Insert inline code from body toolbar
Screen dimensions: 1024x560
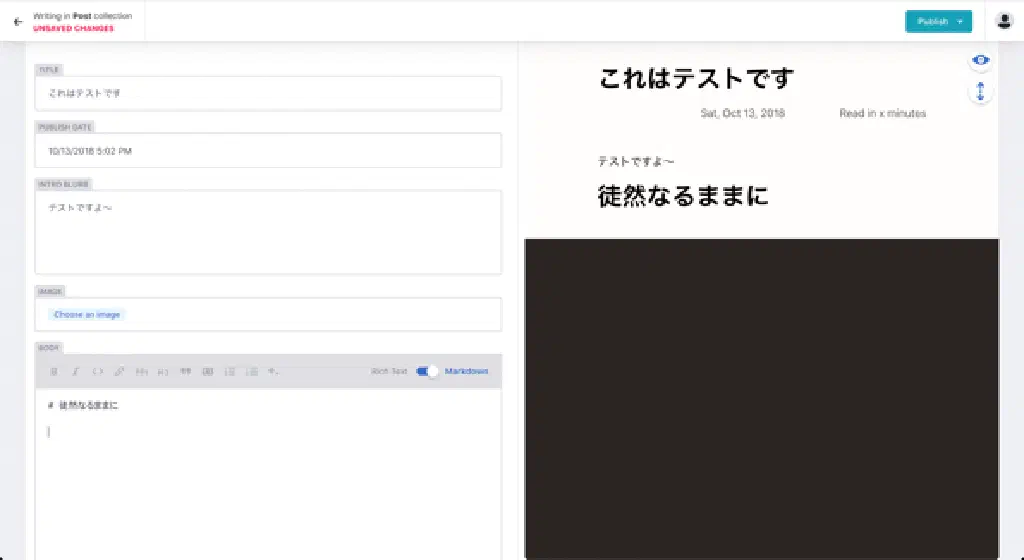[x=97, y=372]
